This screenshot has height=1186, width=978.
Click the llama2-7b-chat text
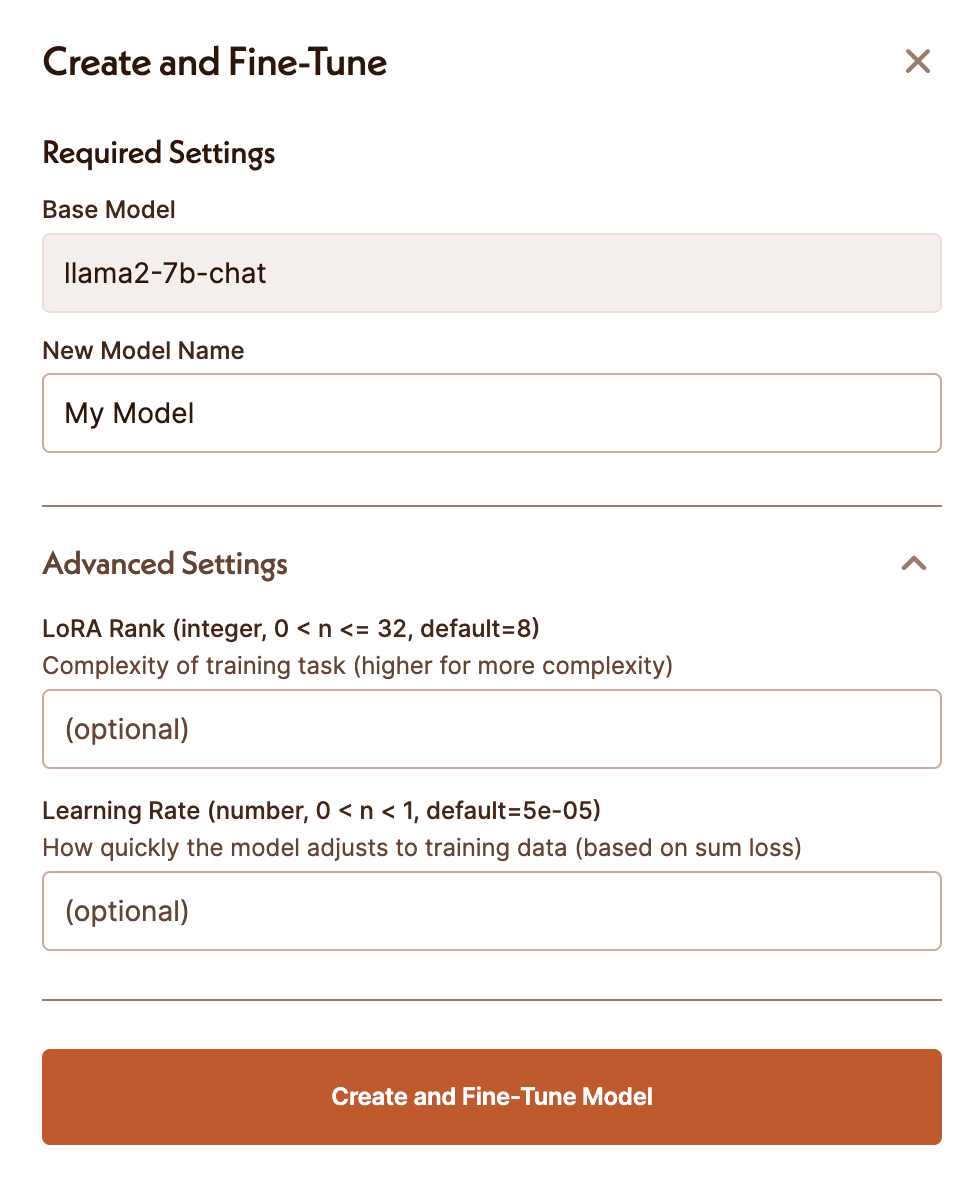click(166, 273)
